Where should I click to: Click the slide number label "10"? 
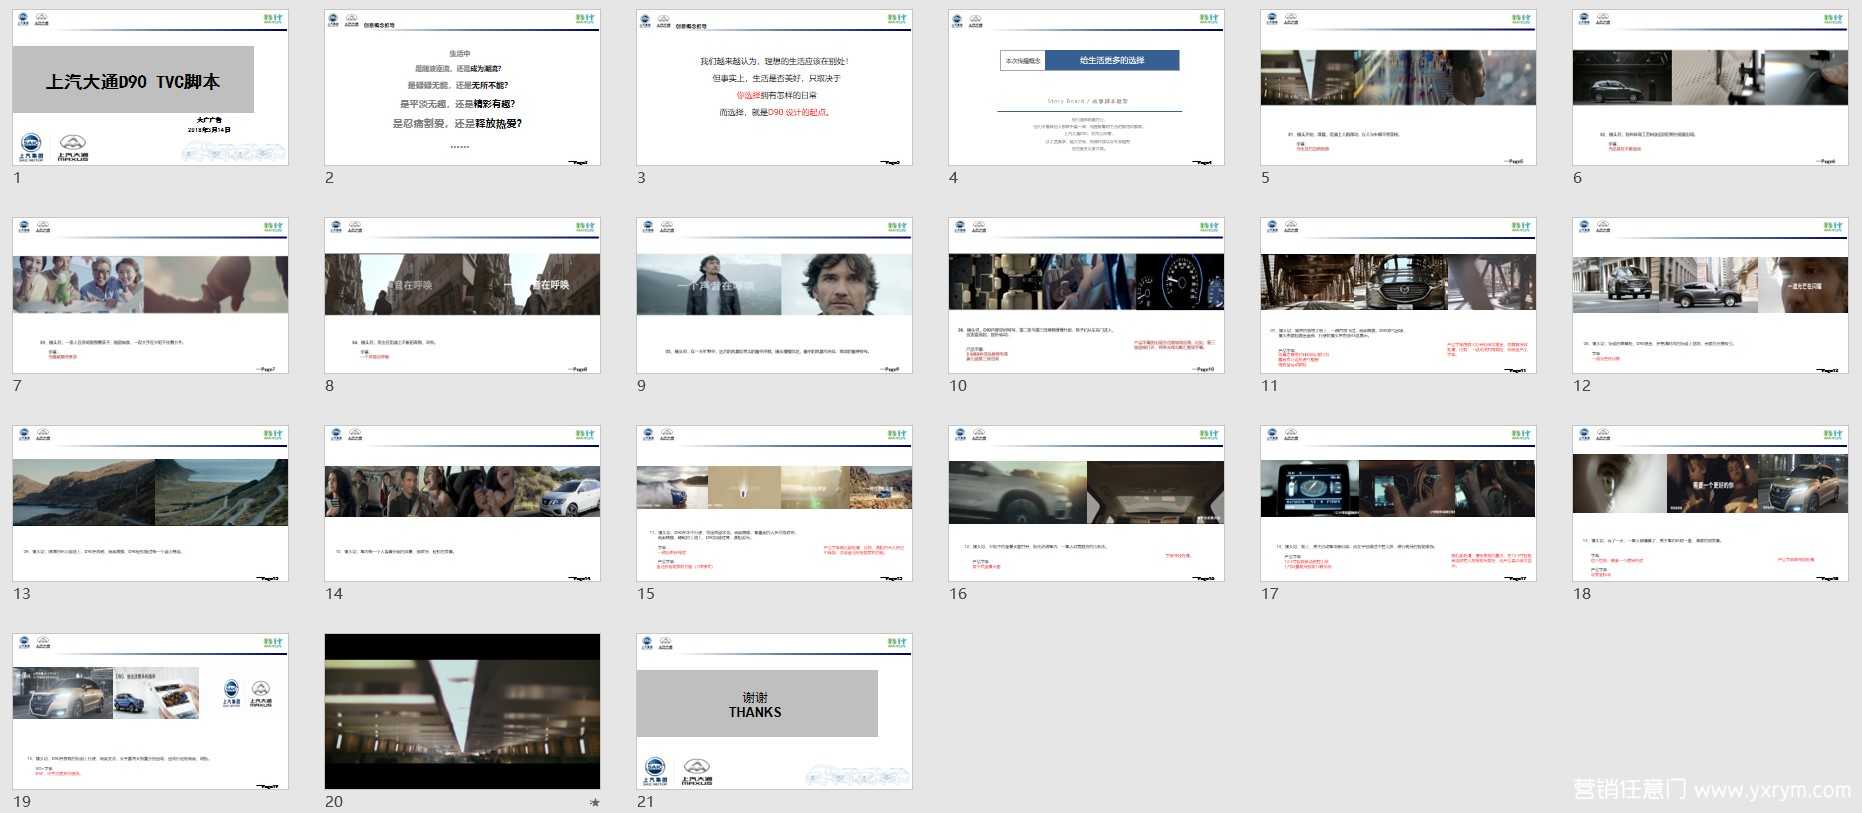[958, 386]
